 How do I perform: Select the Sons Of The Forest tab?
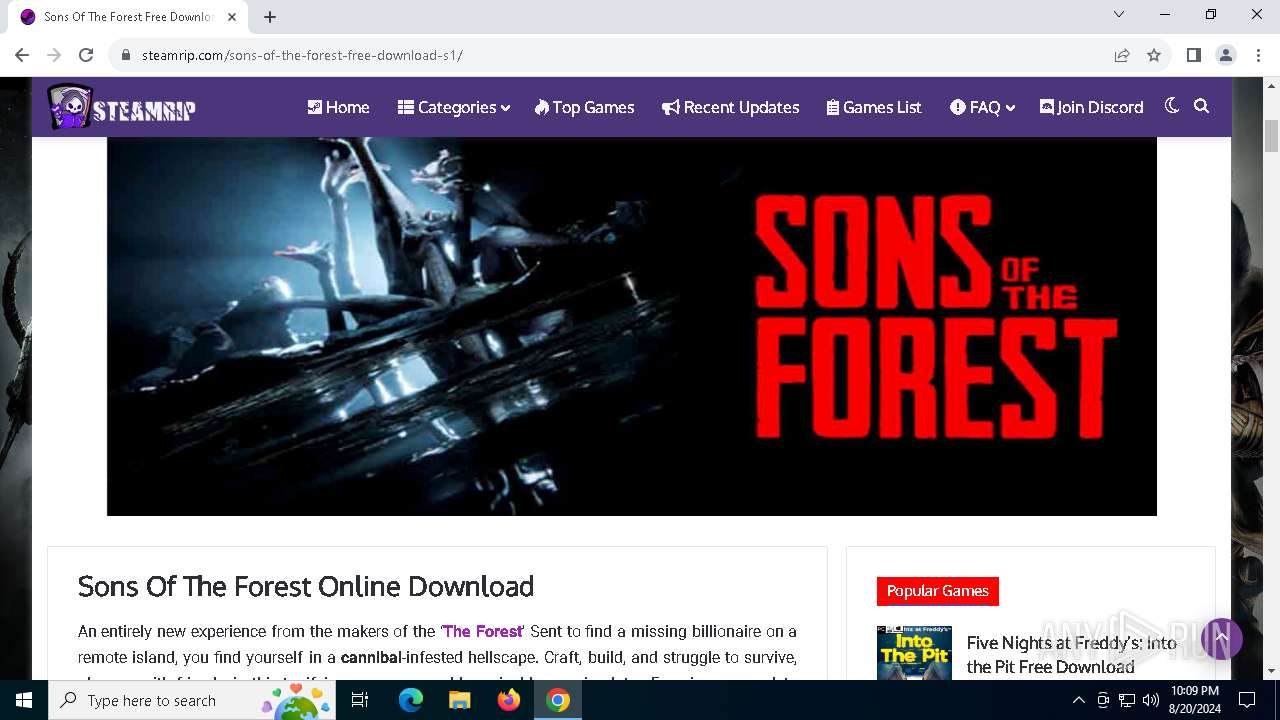pos(127,17)
